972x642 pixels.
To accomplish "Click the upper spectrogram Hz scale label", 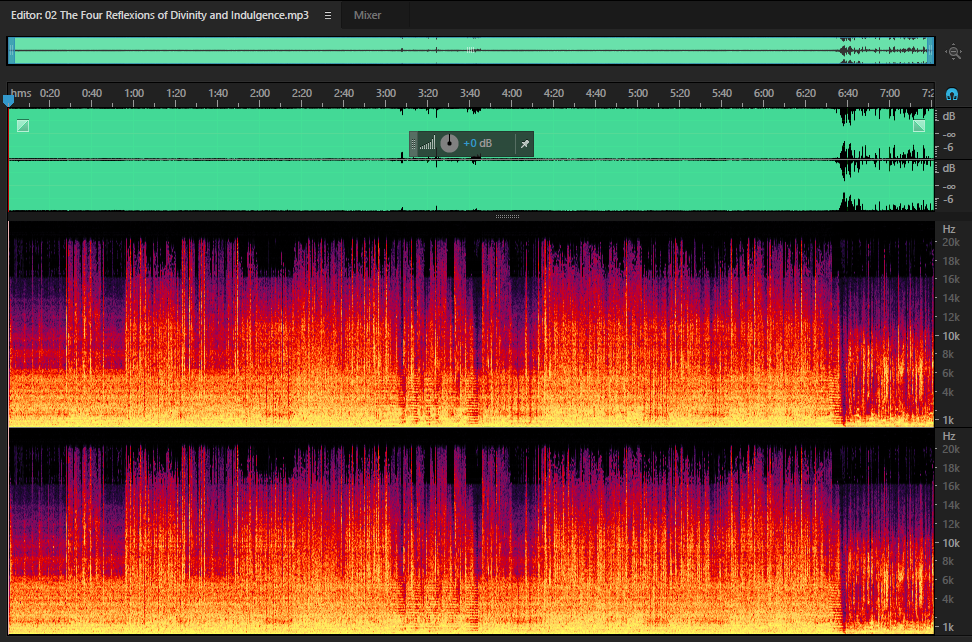I will click(948, 229).
